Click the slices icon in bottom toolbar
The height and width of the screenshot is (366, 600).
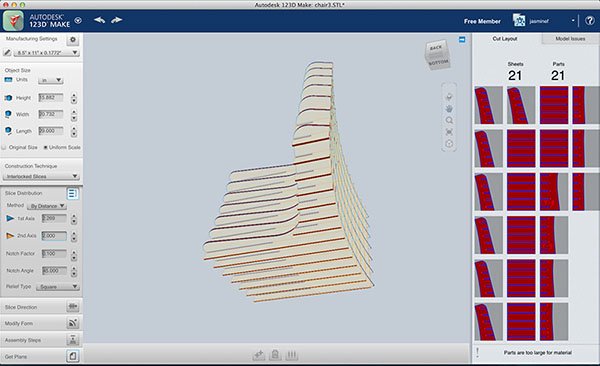tap(291, 355)
